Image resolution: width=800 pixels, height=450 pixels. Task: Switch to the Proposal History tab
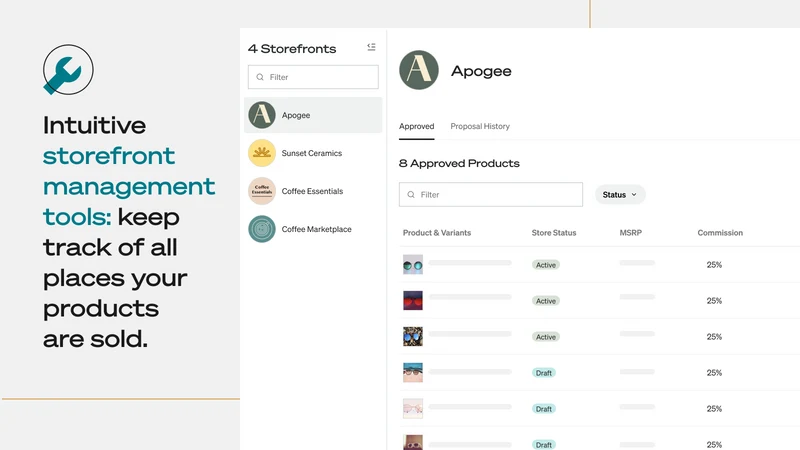pos(480,127)
